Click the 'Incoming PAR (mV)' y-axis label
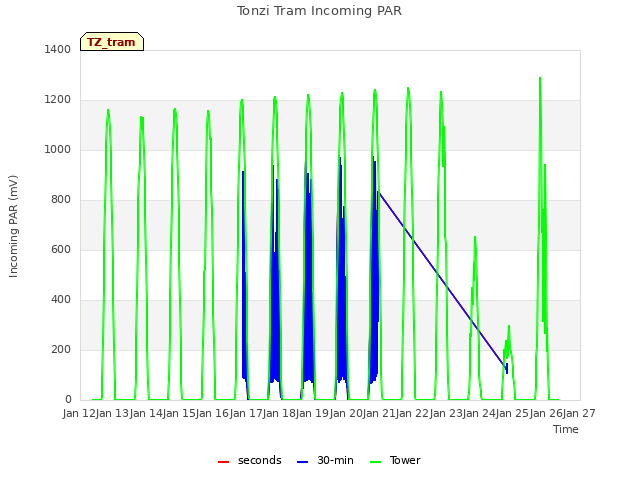This screenshot has height=480, width=640. (x=13, y=227)
